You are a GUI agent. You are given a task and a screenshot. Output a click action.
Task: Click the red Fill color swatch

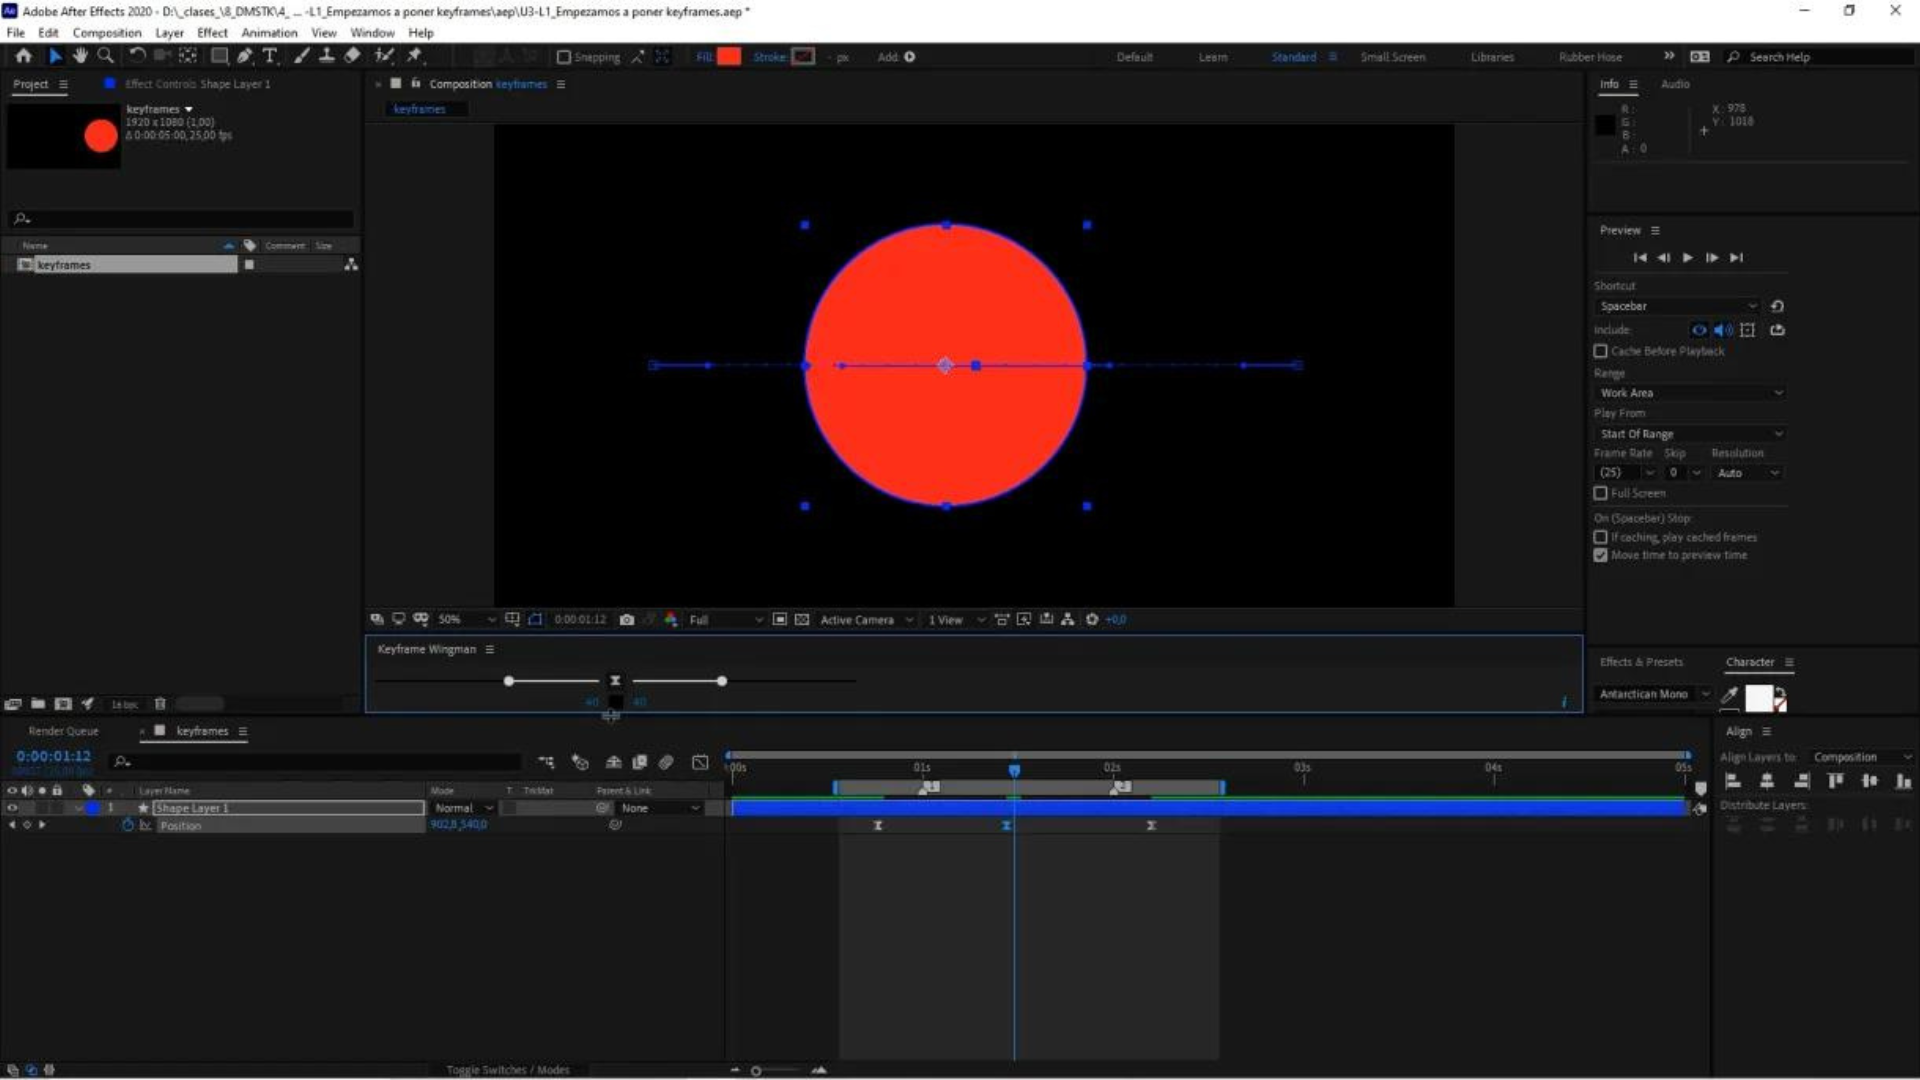(x=730, y=57)
